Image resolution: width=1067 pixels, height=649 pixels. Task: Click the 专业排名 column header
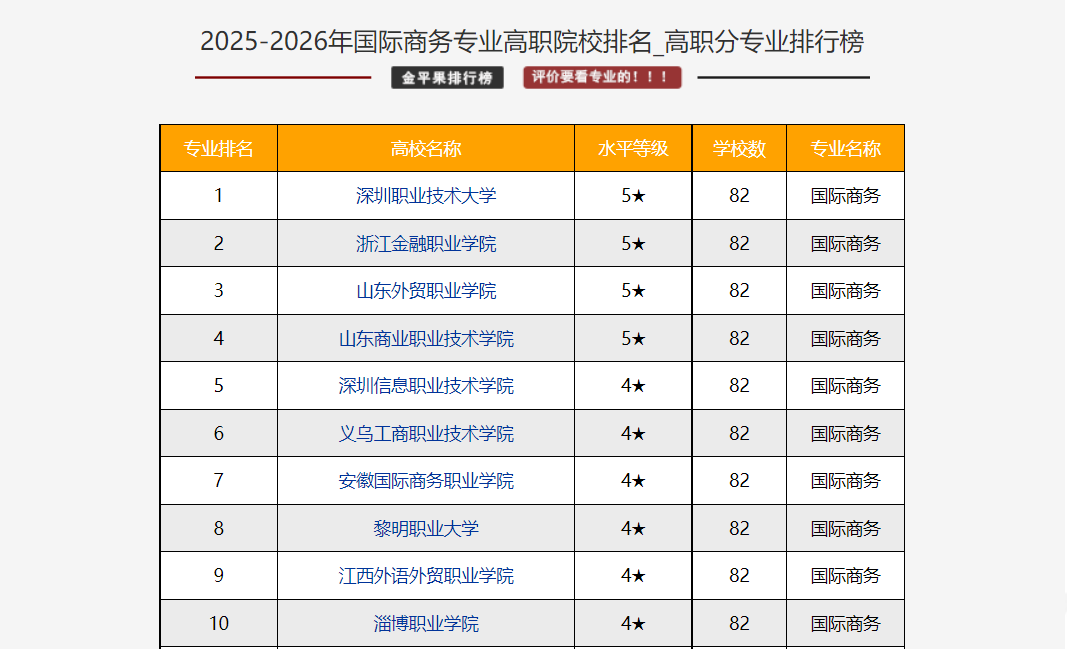click(x=218, y=149)
